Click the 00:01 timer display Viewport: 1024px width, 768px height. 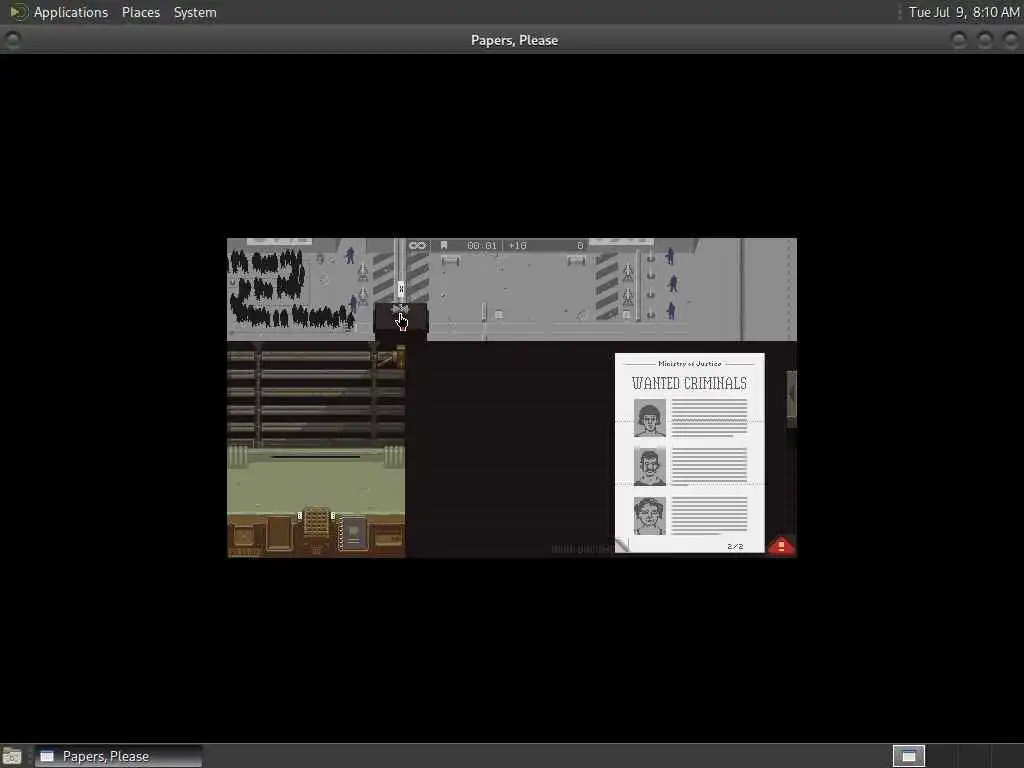click(482, 246)
